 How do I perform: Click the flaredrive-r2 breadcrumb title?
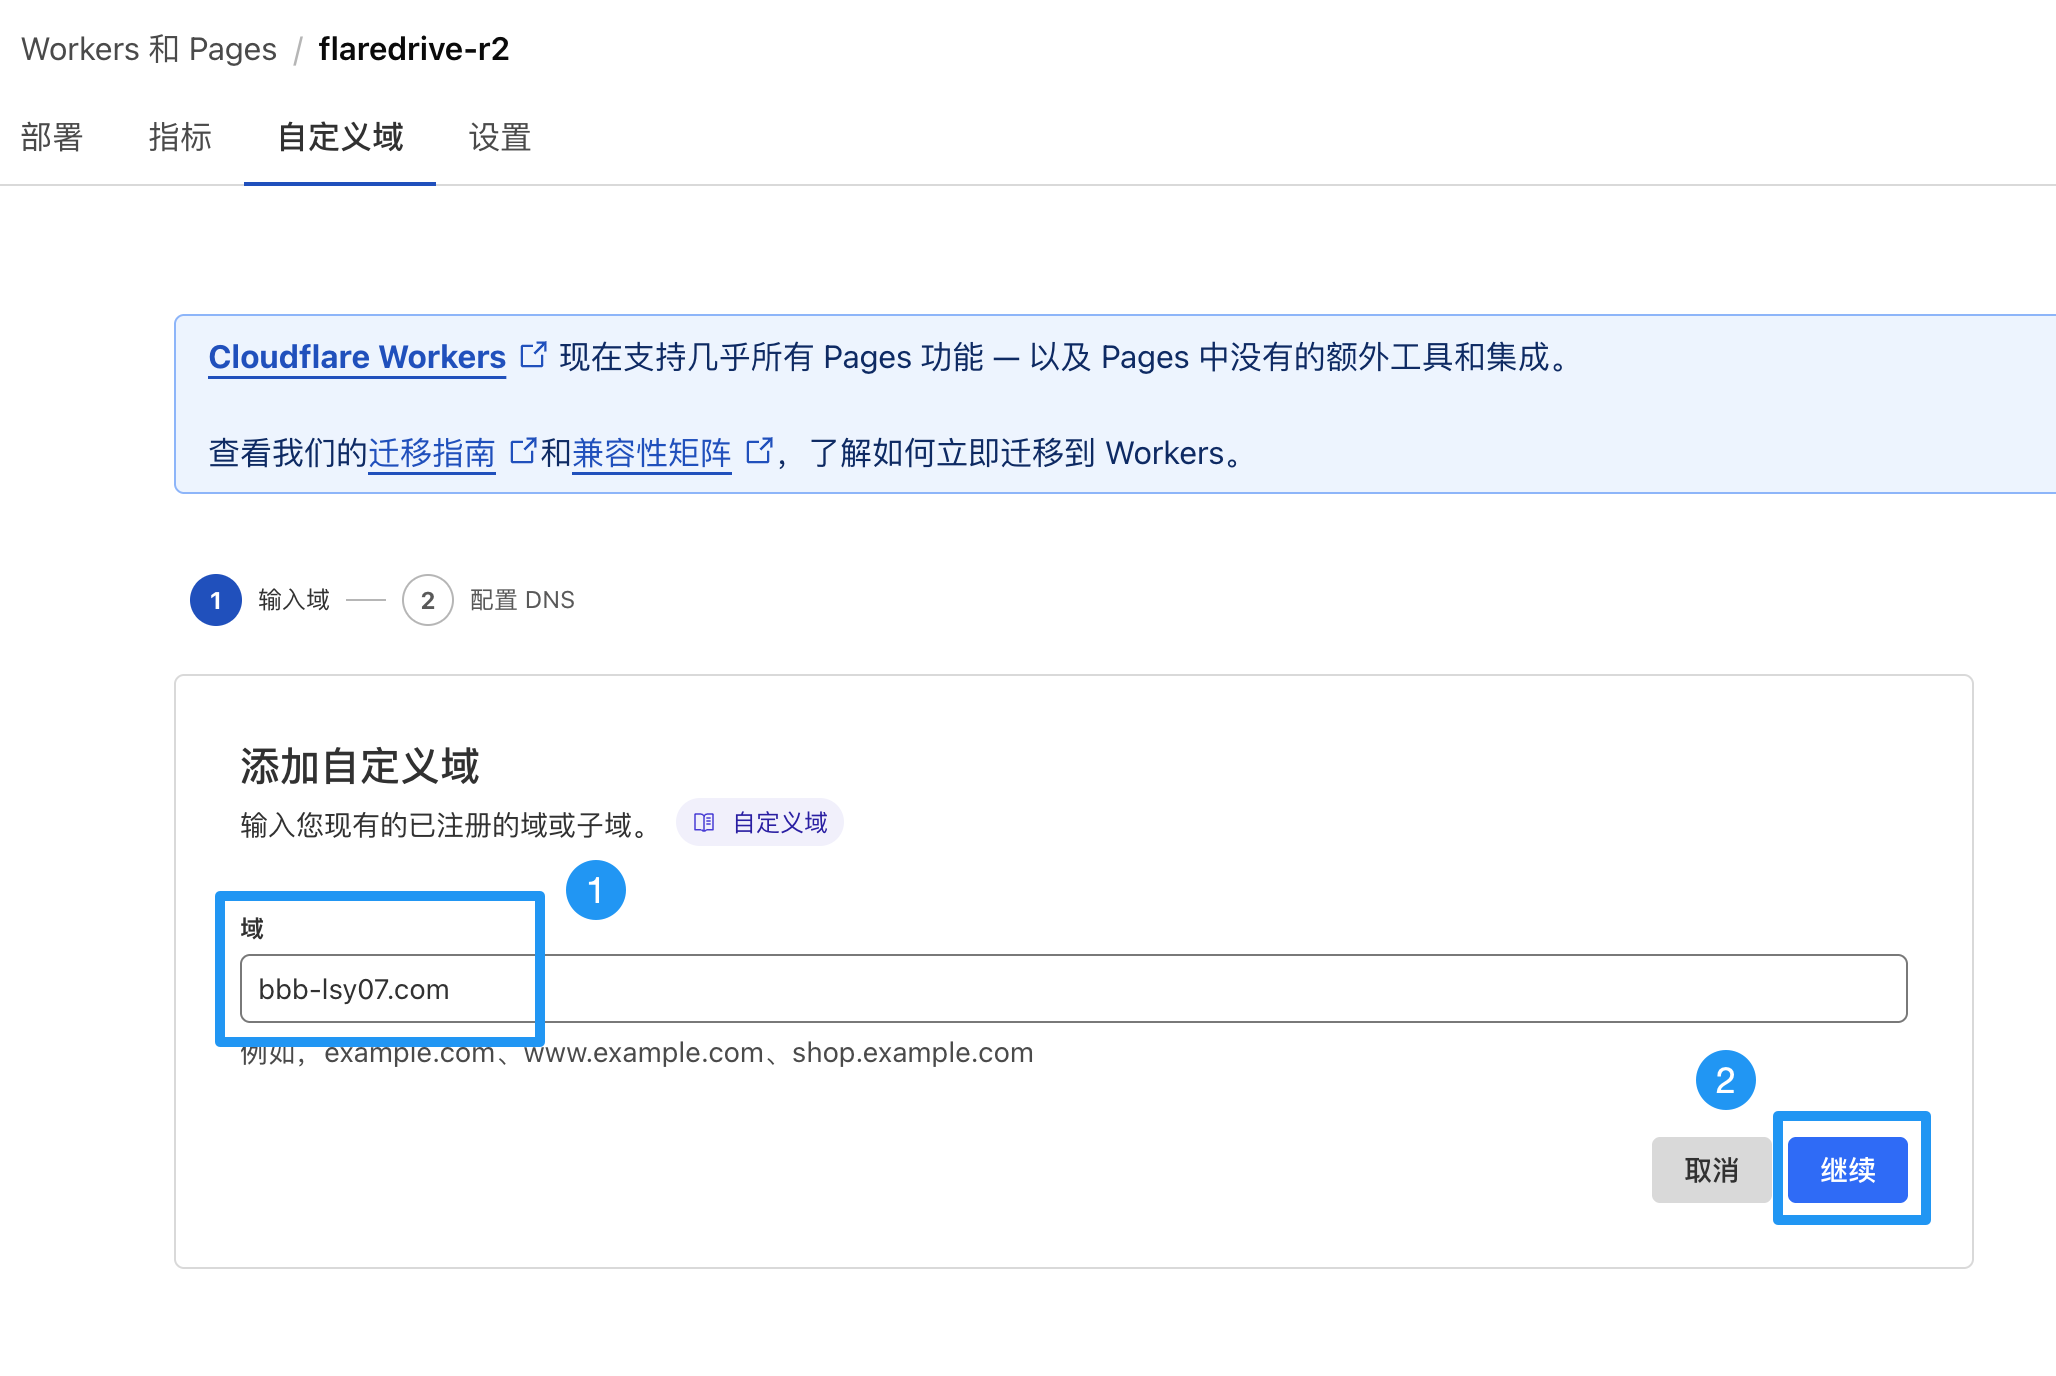[414, 49]
